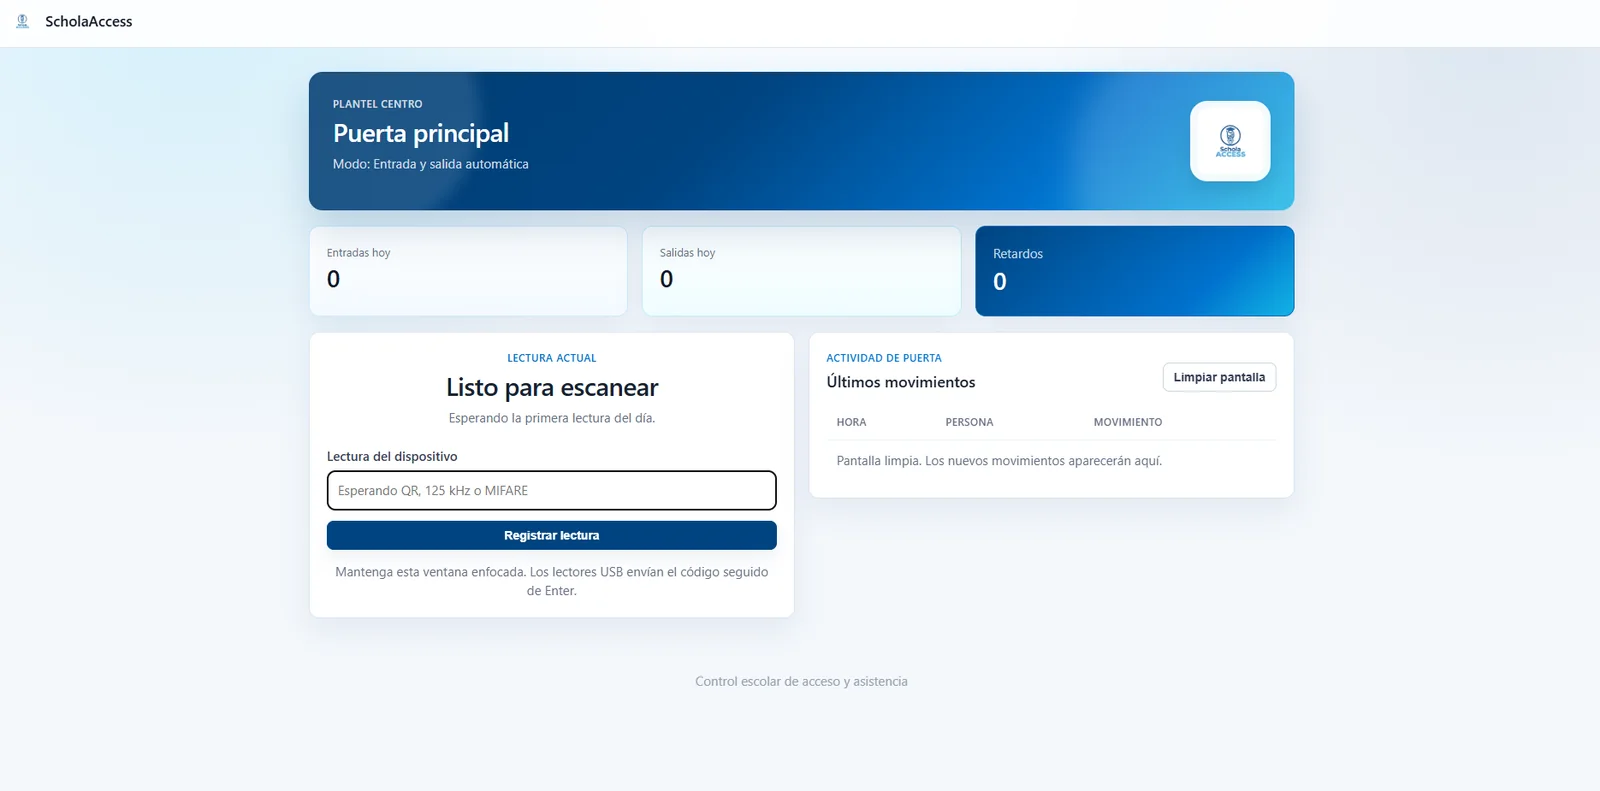Click the Listo para escanear heading
The height and width of the screenshot is (791, 1600).
pos(552,387)
